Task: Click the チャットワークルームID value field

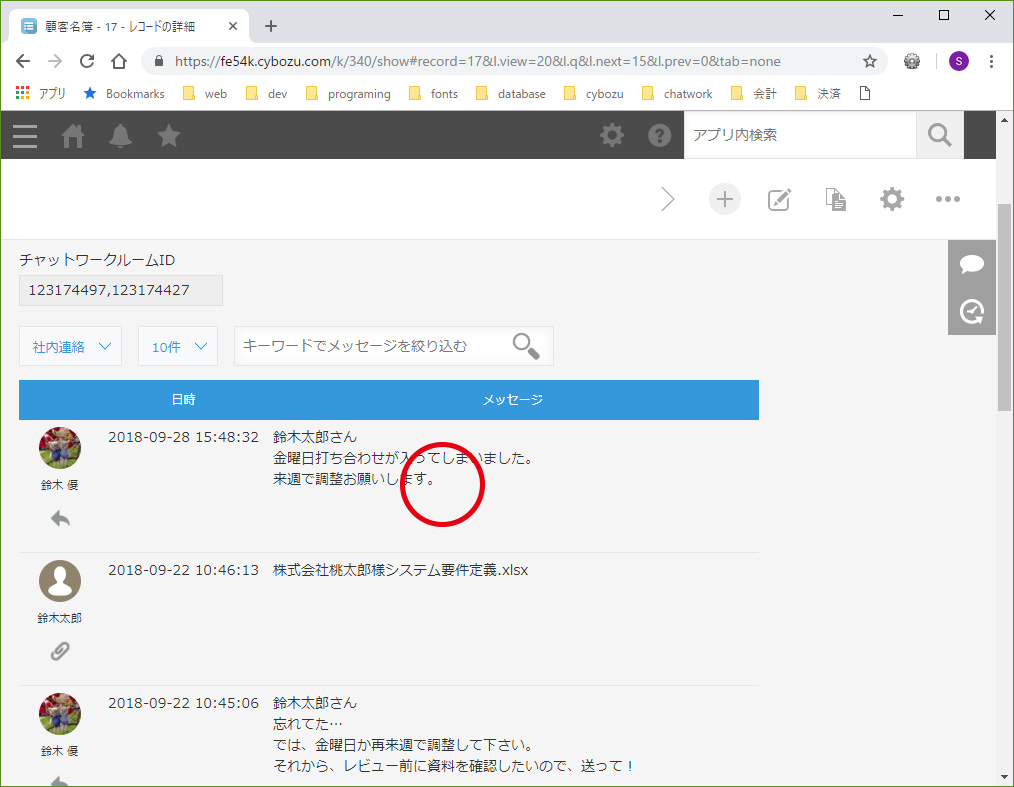Action: (x=121, y=290)
